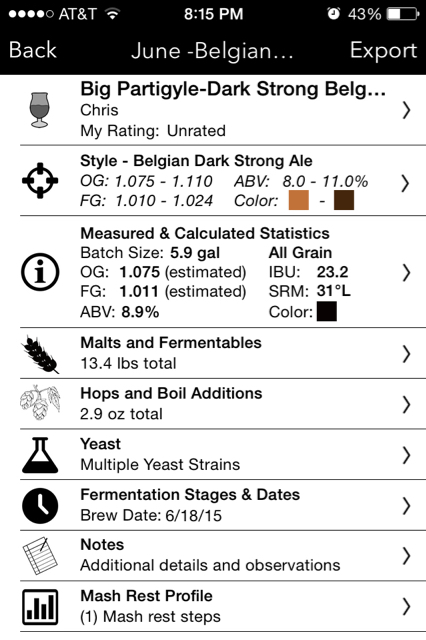Tap the black calculated color swatch

327,311
